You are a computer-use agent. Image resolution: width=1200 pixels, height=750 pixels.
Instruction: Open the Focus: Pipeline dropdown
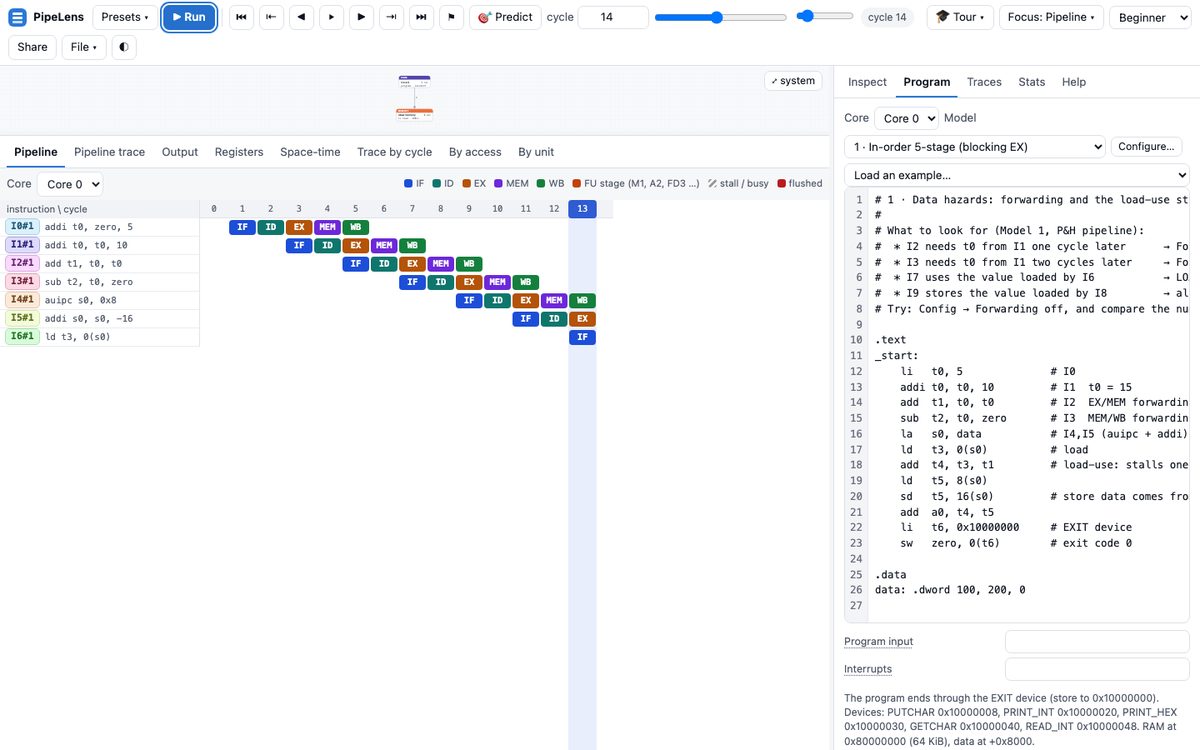click(x=1050, y=17)
